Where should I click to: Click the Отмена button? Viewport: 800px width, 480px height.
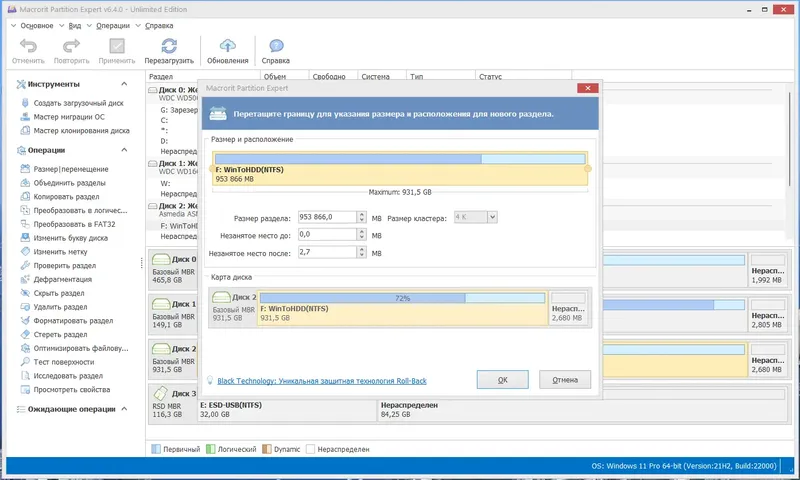(x=565, y=380)
